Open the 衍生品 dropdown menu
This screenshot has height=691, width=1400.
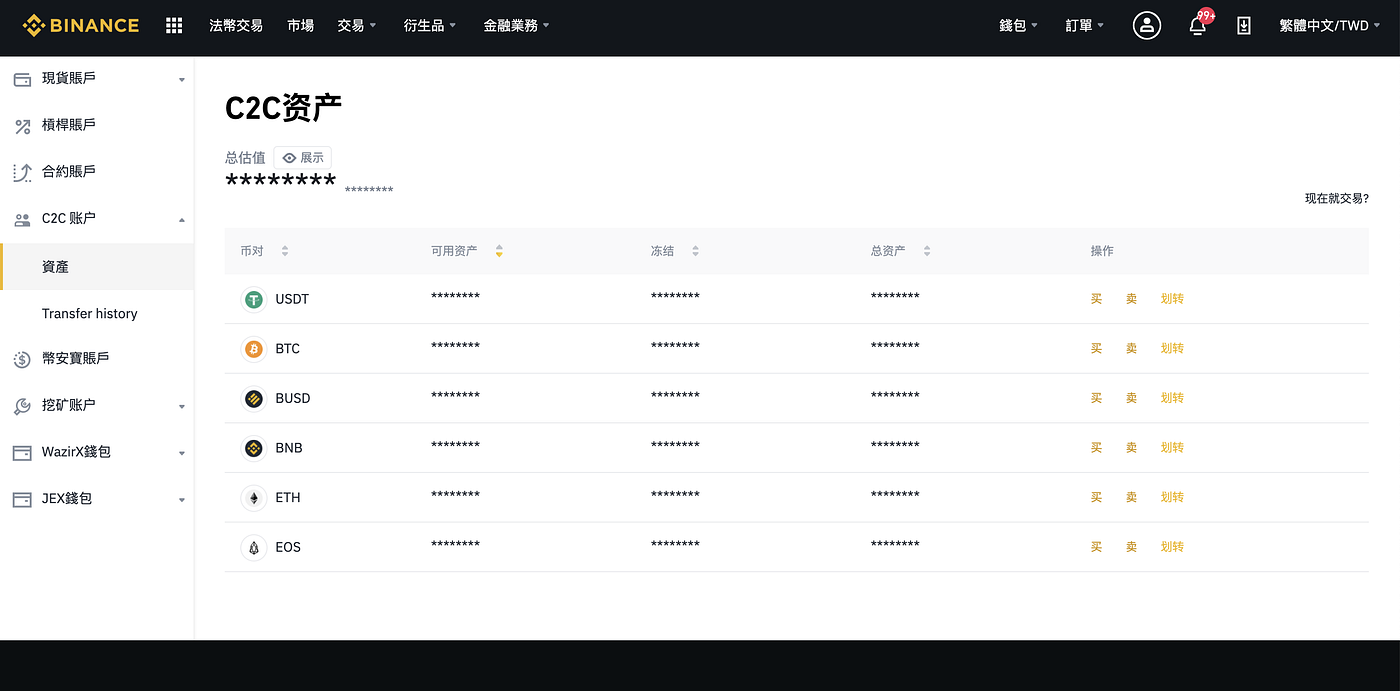pyautogui.click(x=430, y=25)
